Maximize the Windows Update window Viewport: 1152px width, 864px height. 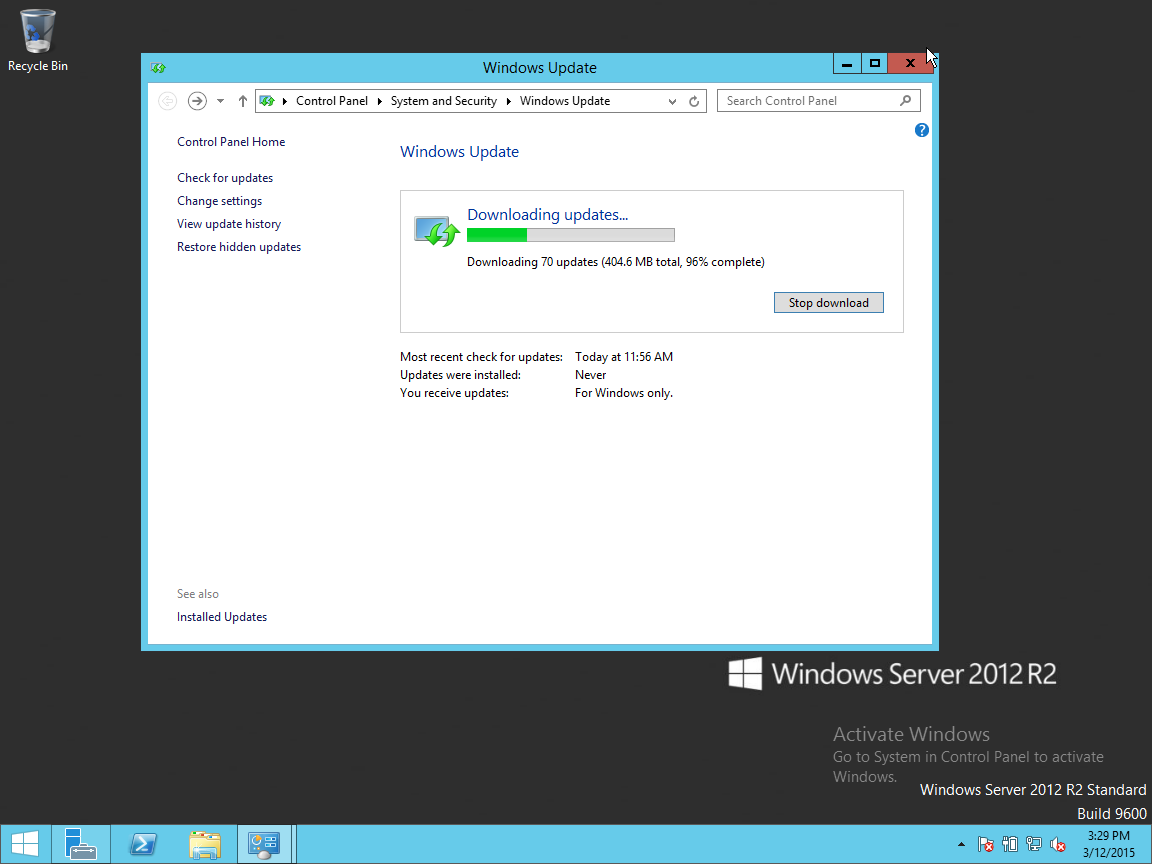(x=874, y=64)
